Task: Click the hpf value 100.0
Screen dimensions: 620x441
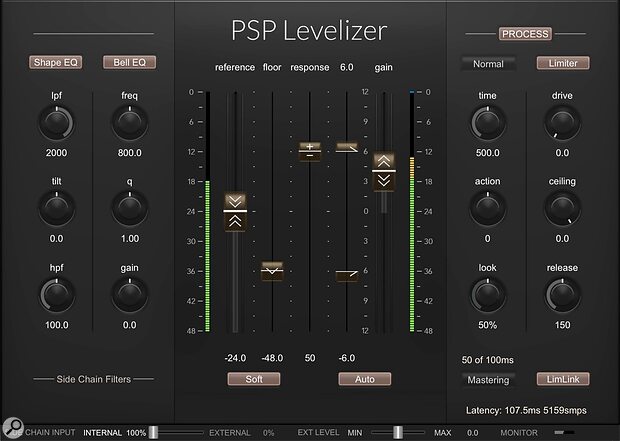Action: 57,325
